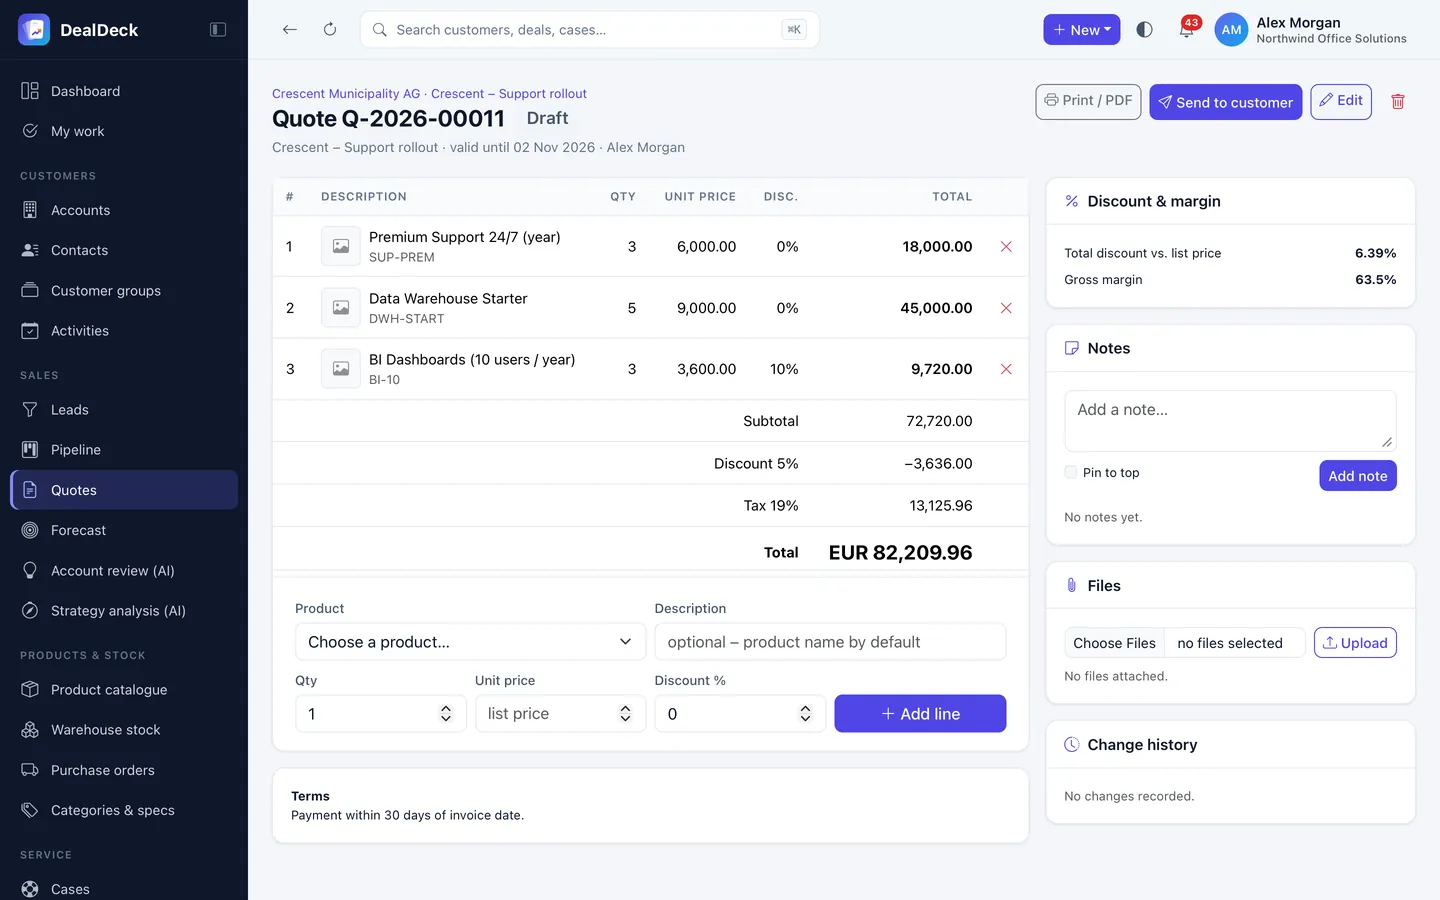Open the New dropdown button

click(1082, 30)
